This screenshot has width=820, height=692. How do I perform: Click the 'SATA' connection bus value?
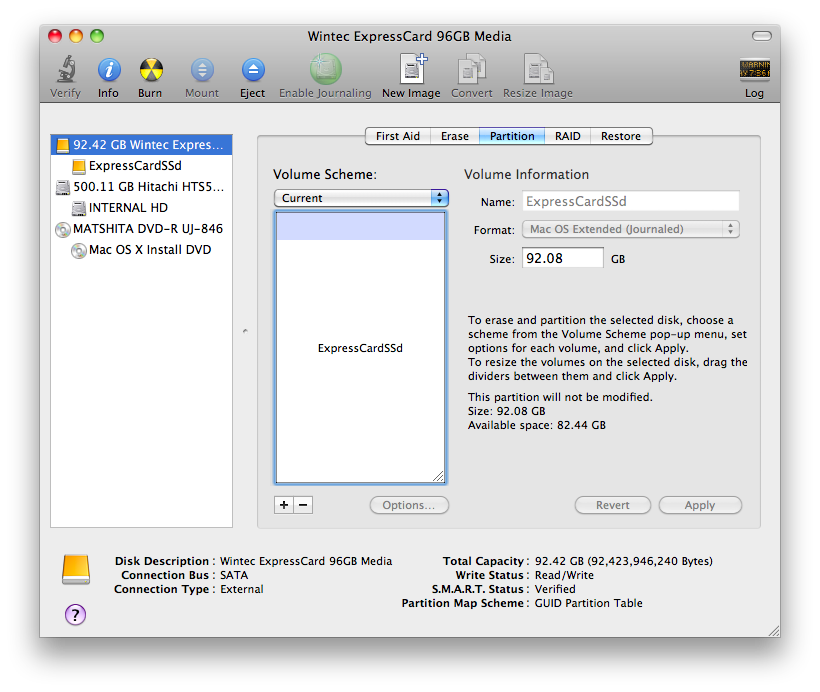(x=234, y=575)
